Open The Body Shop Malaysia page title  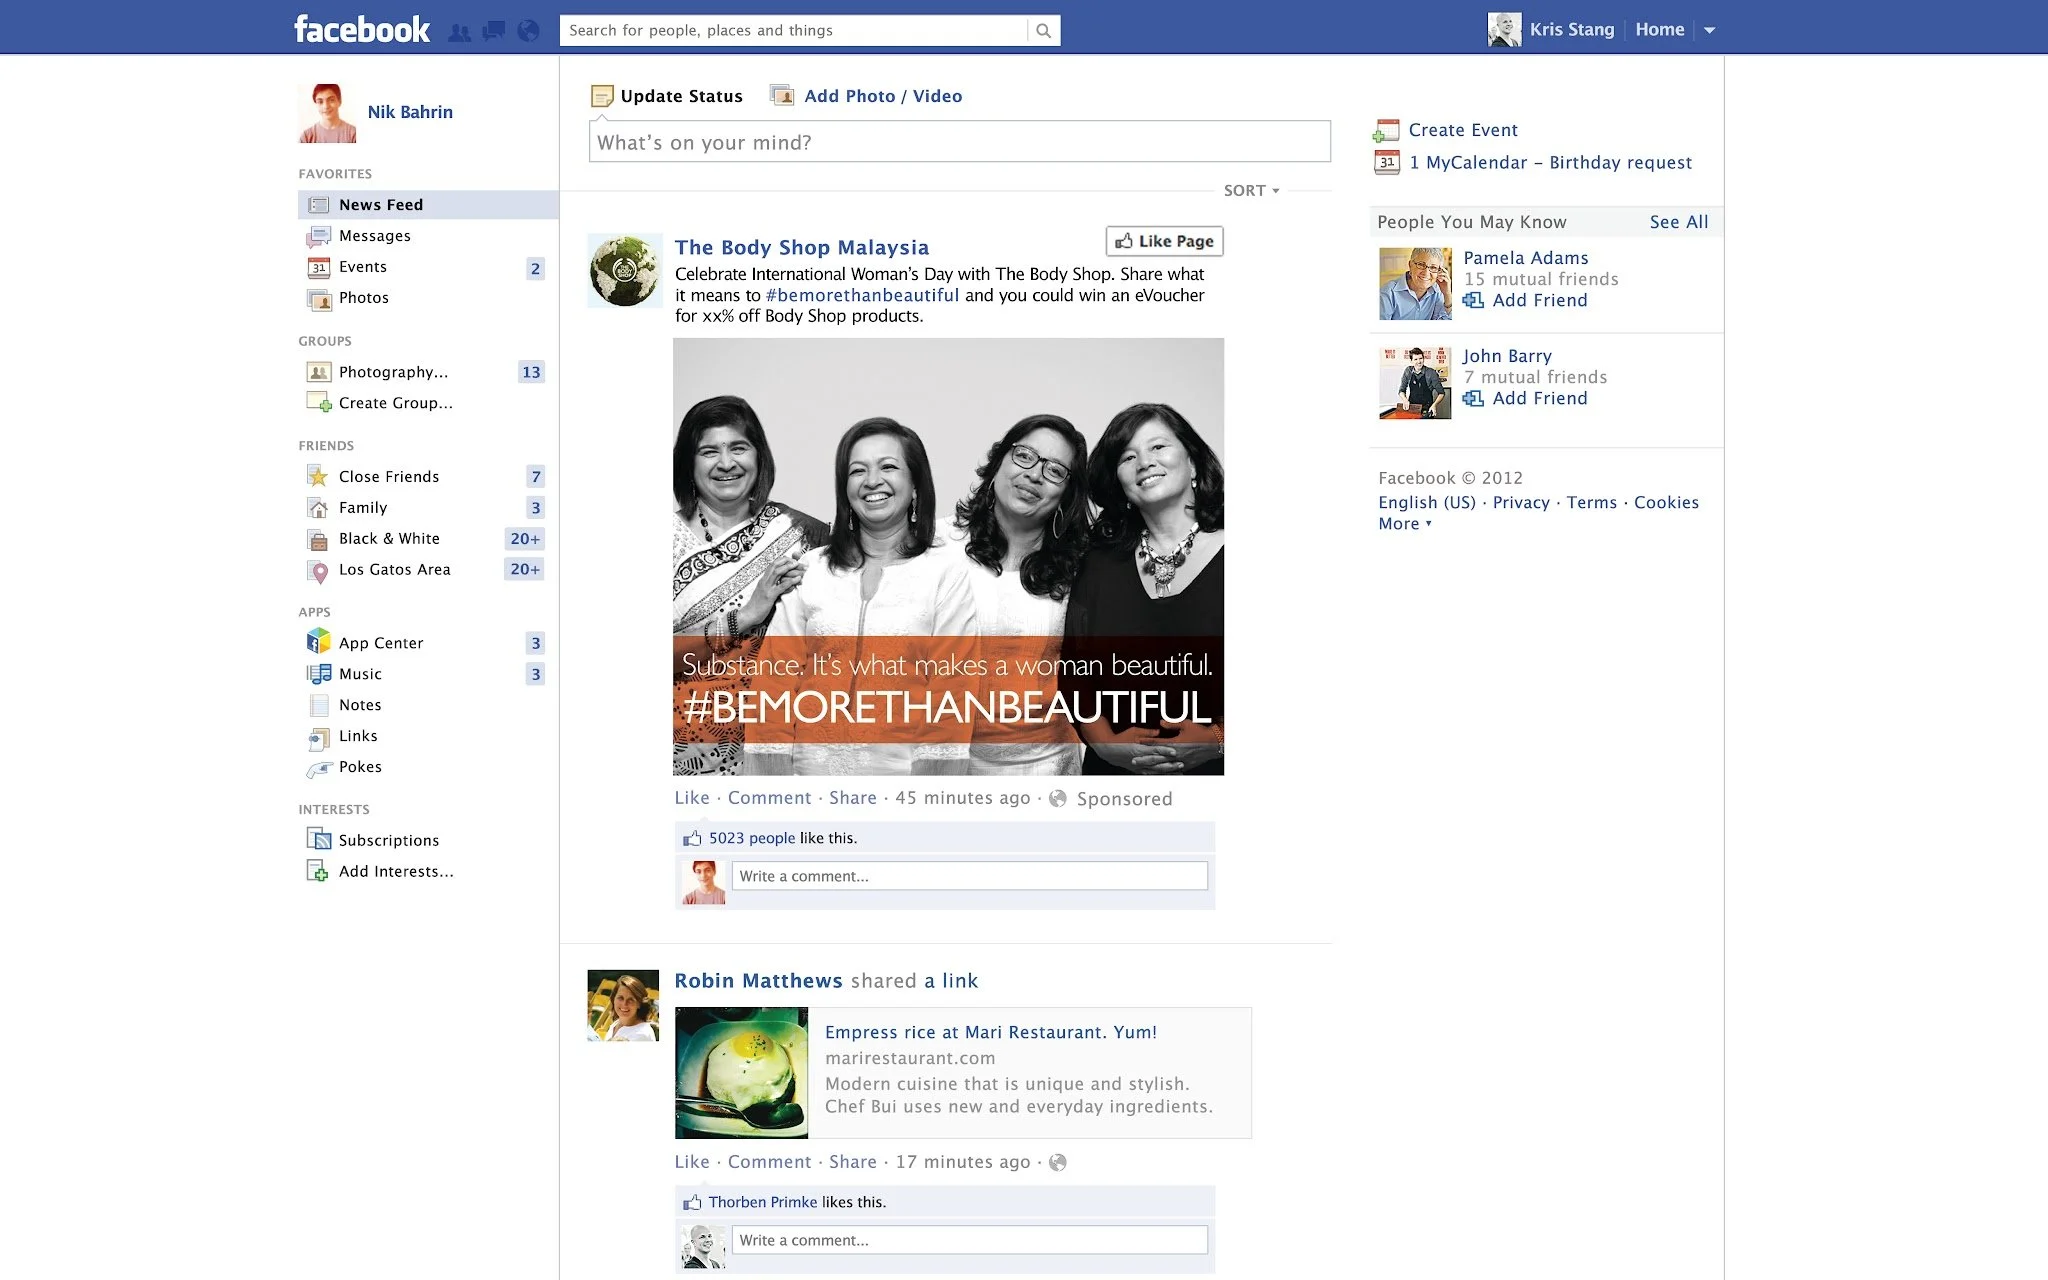(x=802, y=247)
